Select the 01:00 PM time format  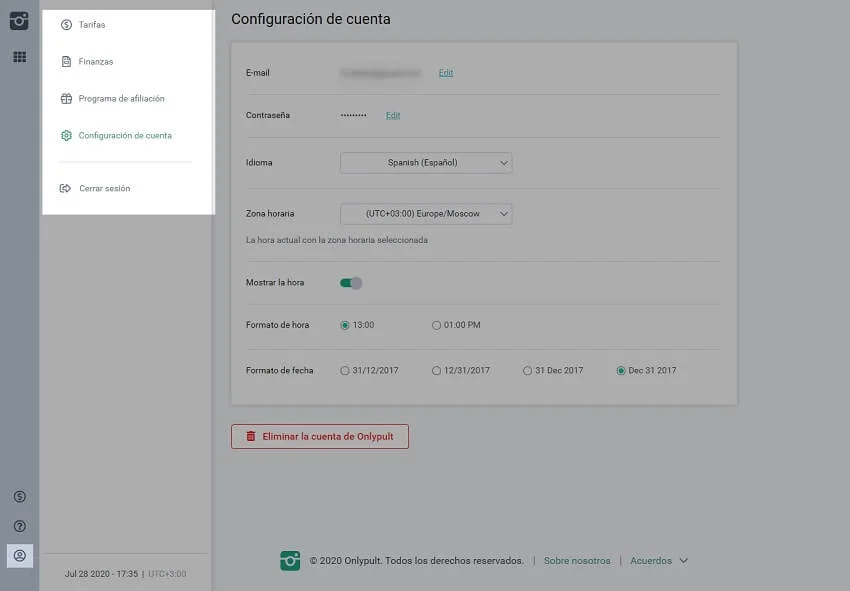point(436,325)
